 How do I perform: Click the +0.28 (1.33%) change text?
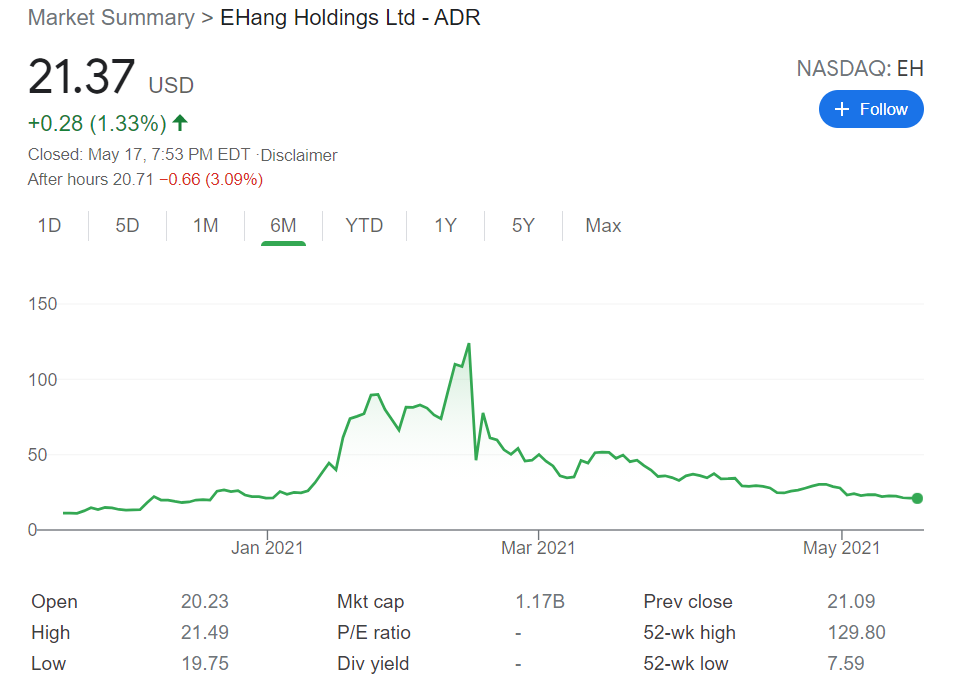[x=97, y=123]
